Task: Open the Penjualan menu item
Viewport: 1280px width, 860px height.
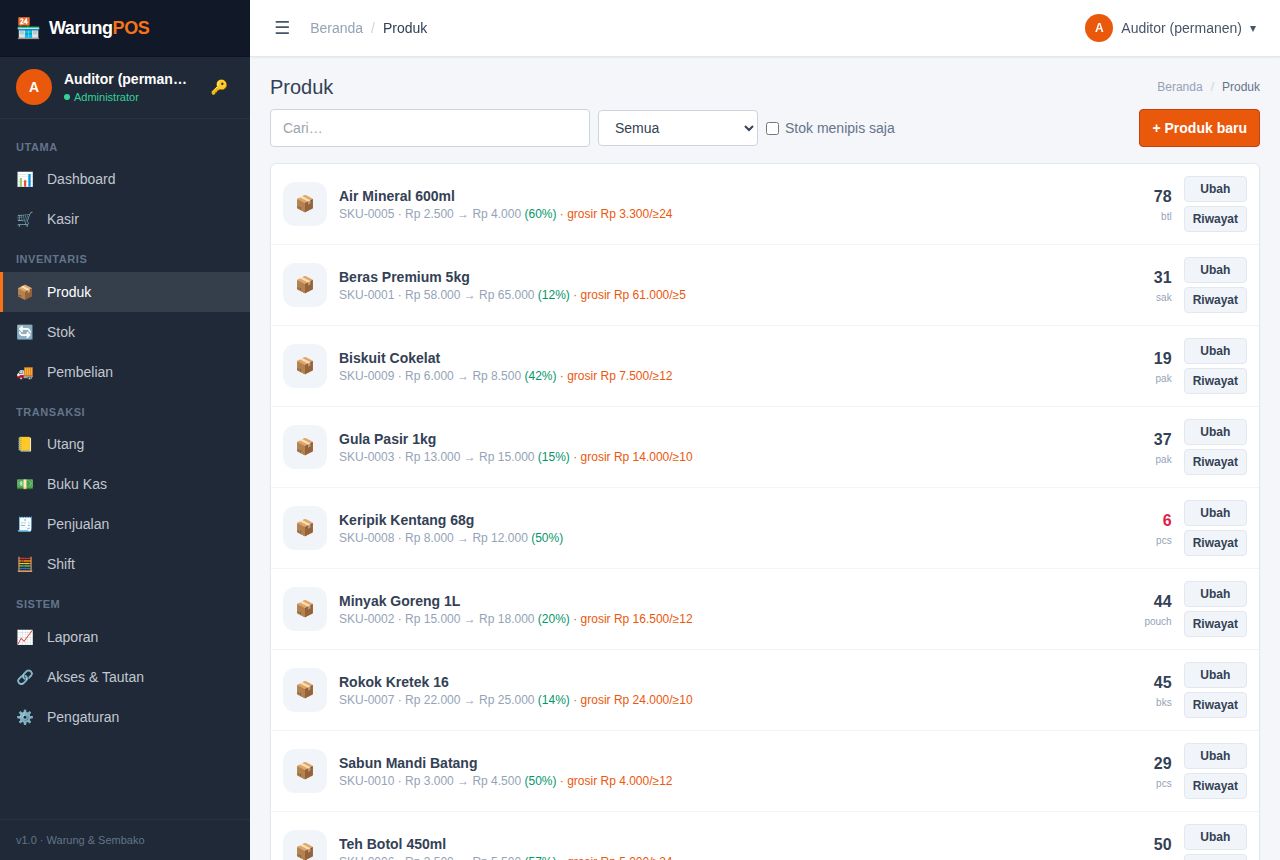Action: tap(125, 524)
